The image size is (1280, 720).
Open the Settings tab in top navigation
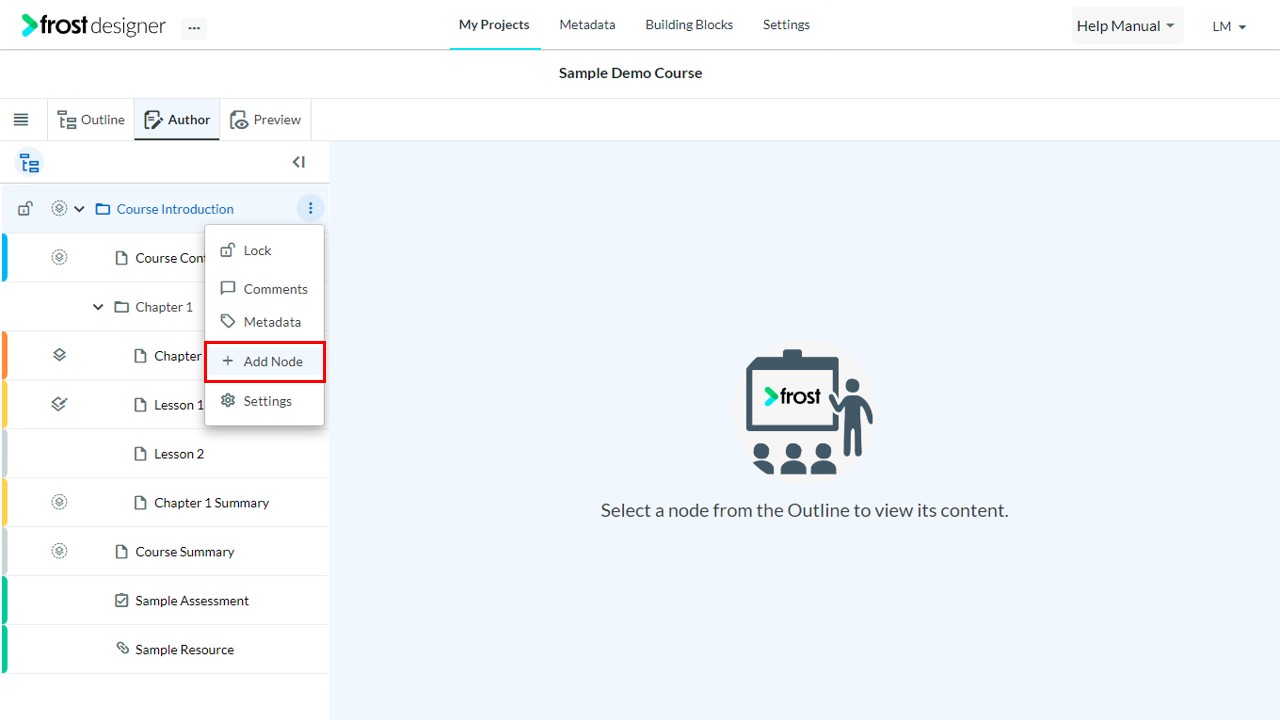click(786, 25)
